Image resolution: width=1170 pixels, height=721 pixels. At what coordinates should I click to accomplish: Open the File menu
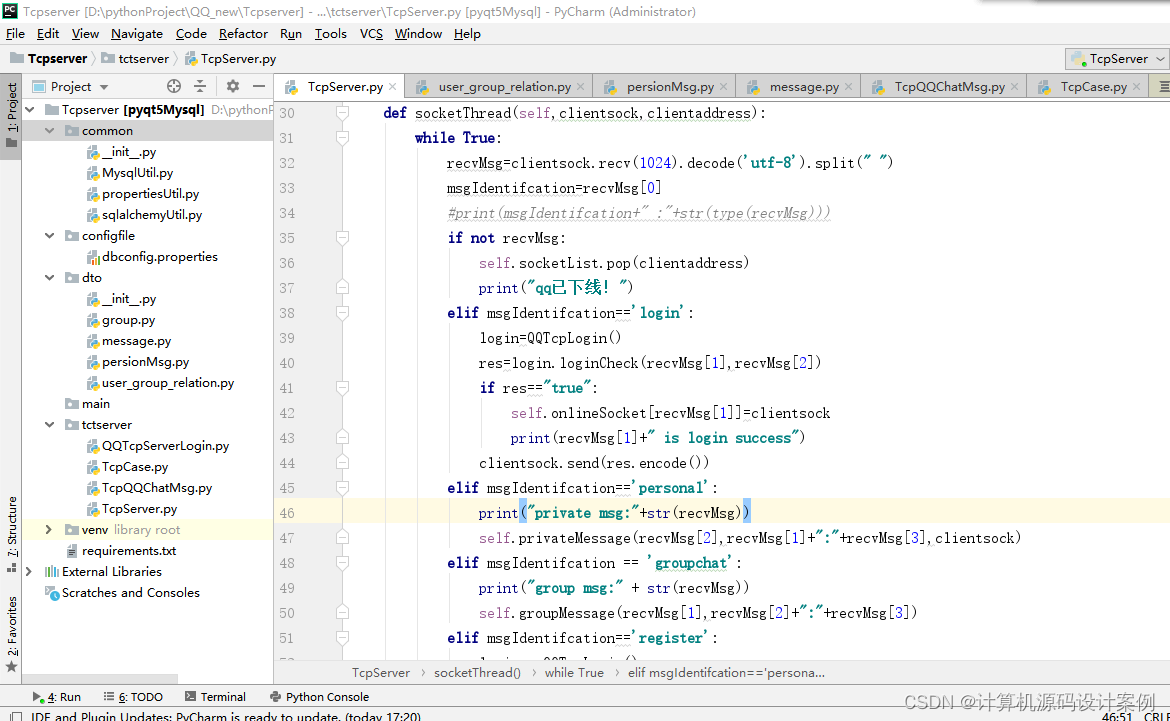coord(15,34)
